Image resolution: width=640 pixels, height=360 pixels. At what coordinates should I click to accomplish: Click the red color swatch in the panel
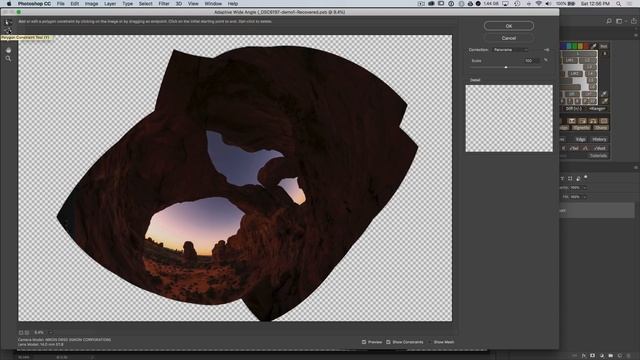[x=586, y=46]
